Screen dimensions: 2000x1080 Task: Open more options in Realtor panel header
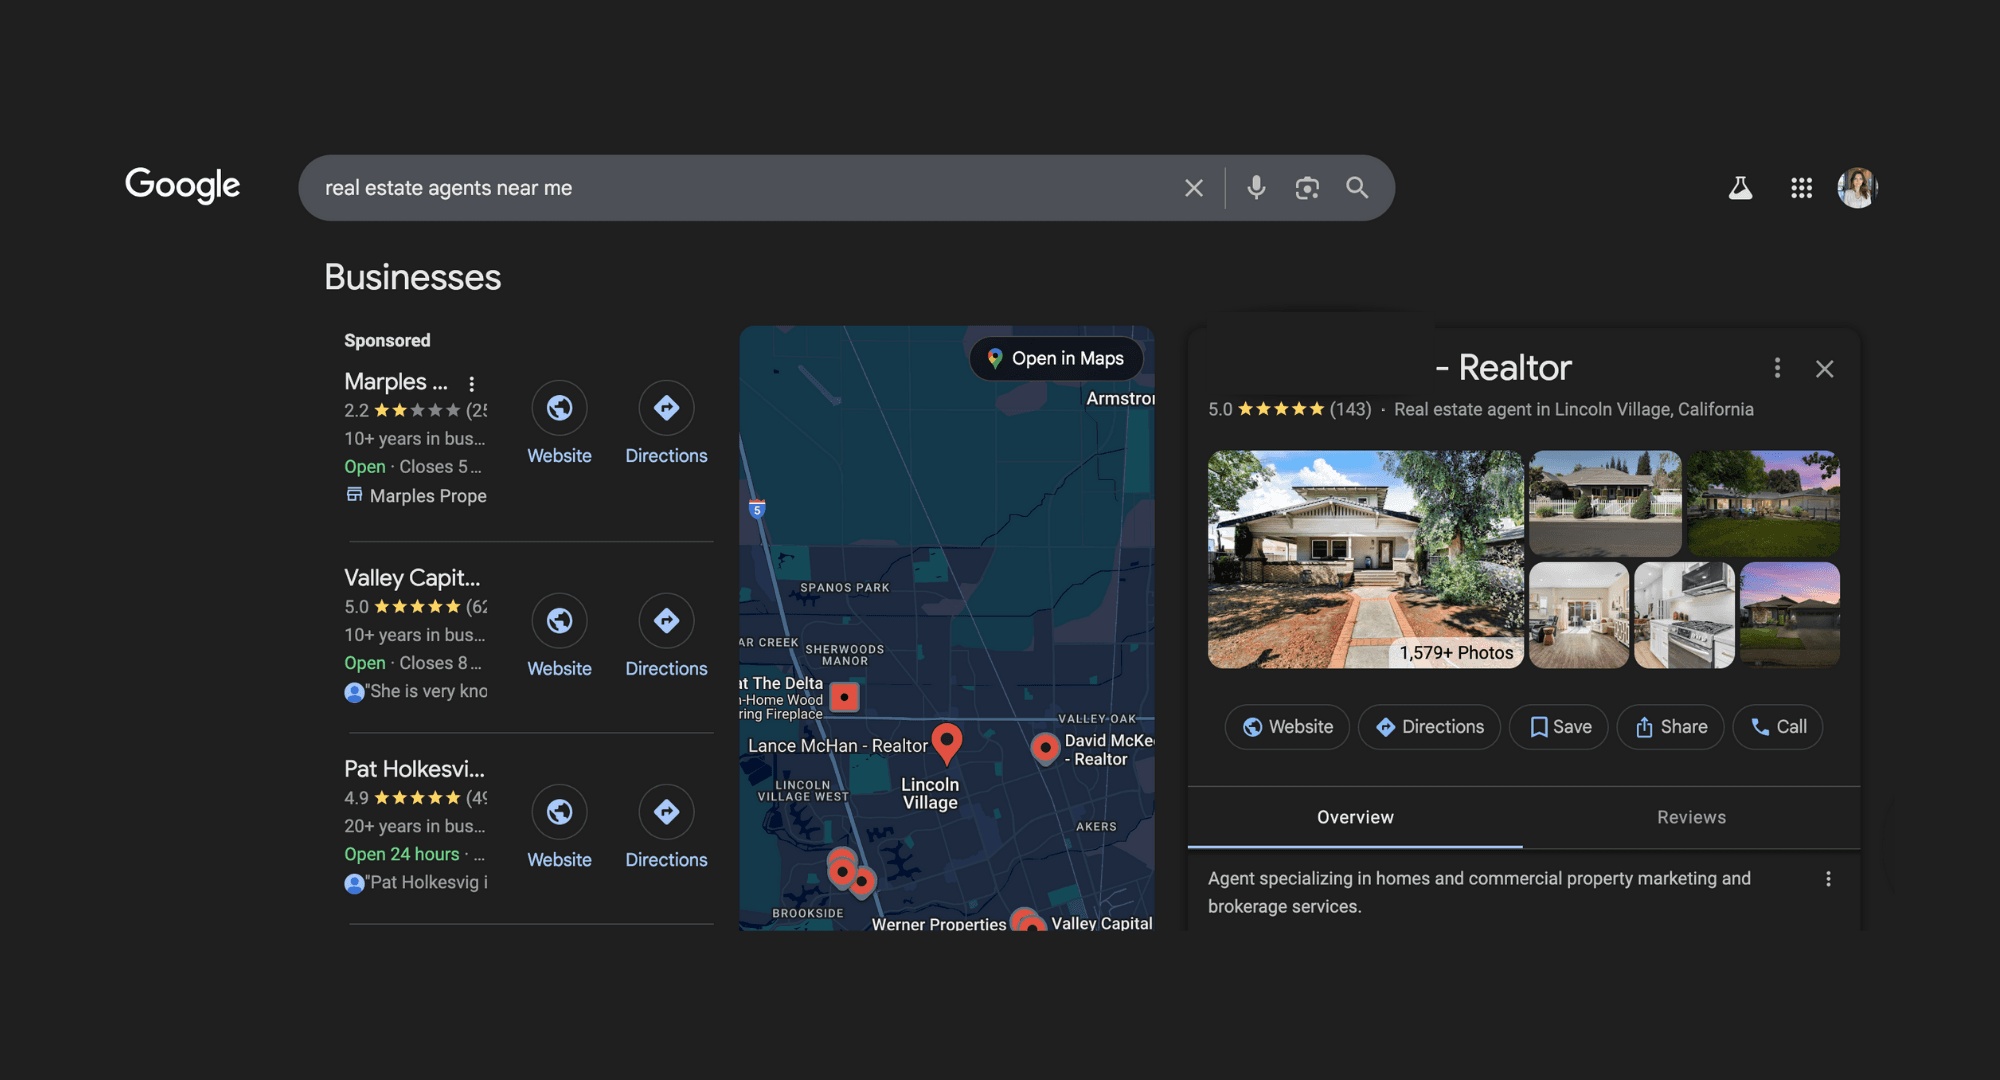(x=1777, y=368)
